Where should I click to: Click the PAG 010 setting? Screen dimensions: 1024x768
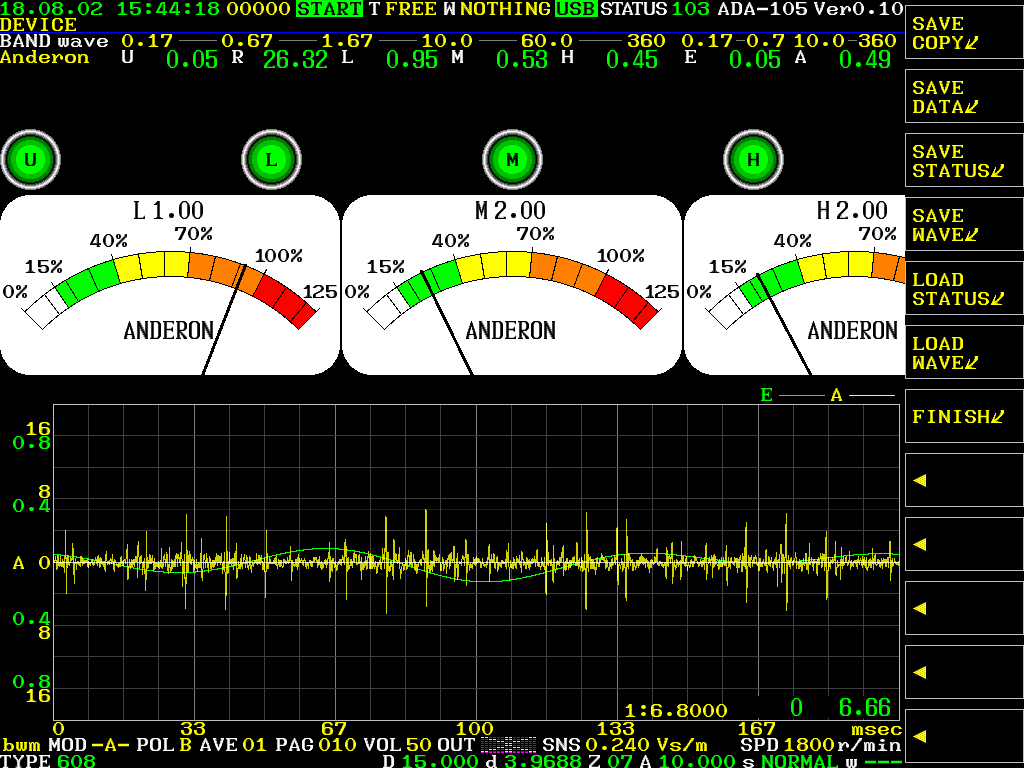pos(316,745)
